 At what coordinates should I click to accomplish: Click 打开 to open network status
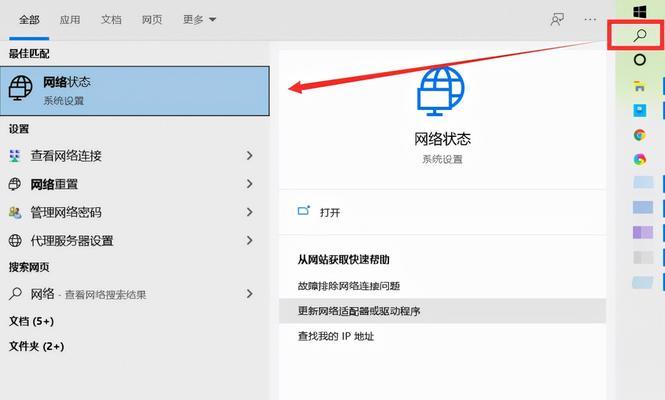click(x=330, y=212)
